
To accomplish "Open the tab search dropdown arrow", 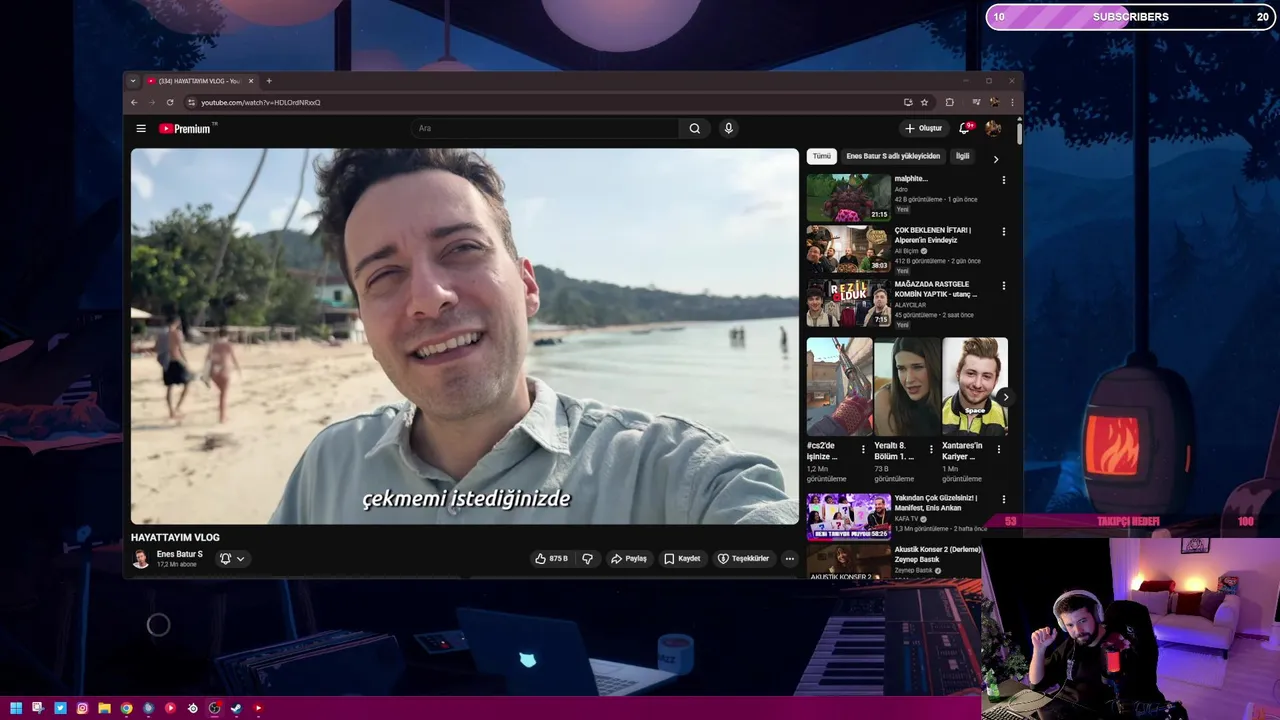I will [x=134, y=81].
